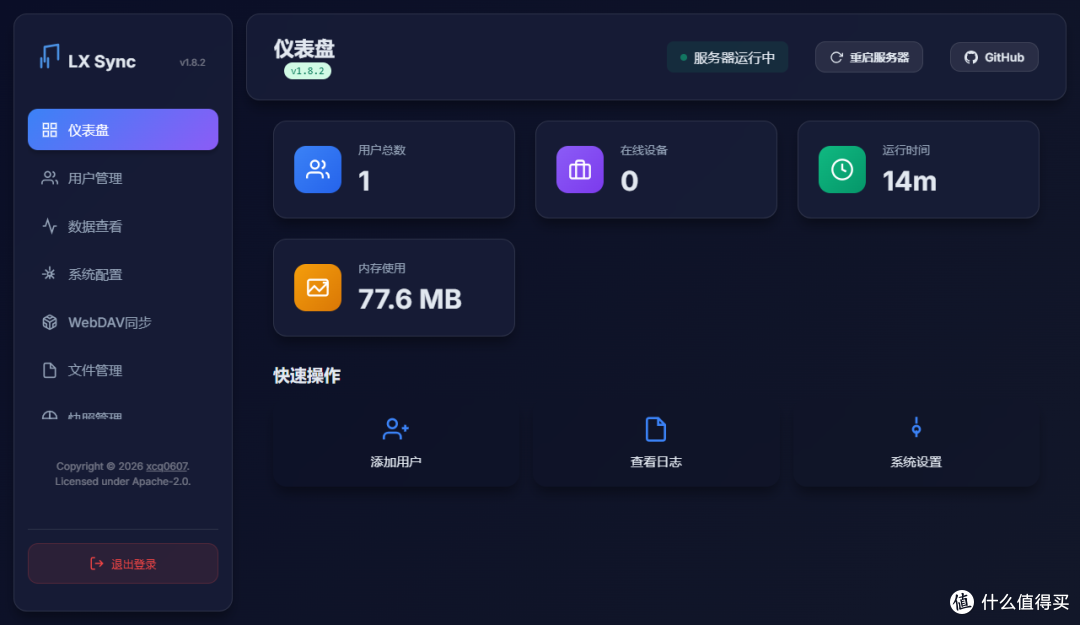Click the GitHub octocat icon
Viewport: 1080px width, 625px height.
(x=970, y=57)
